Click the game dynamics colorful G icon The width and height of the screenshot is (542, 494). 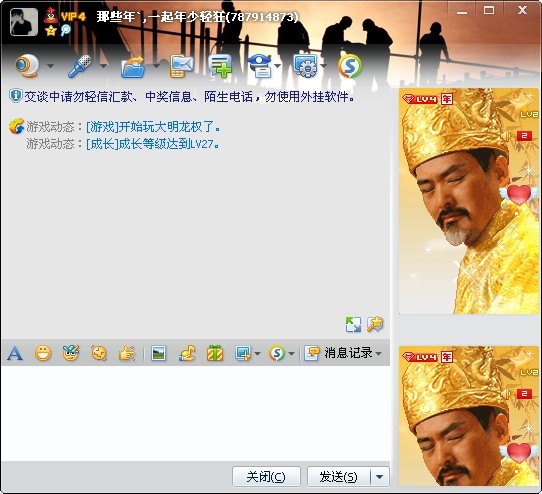[16, 126]
